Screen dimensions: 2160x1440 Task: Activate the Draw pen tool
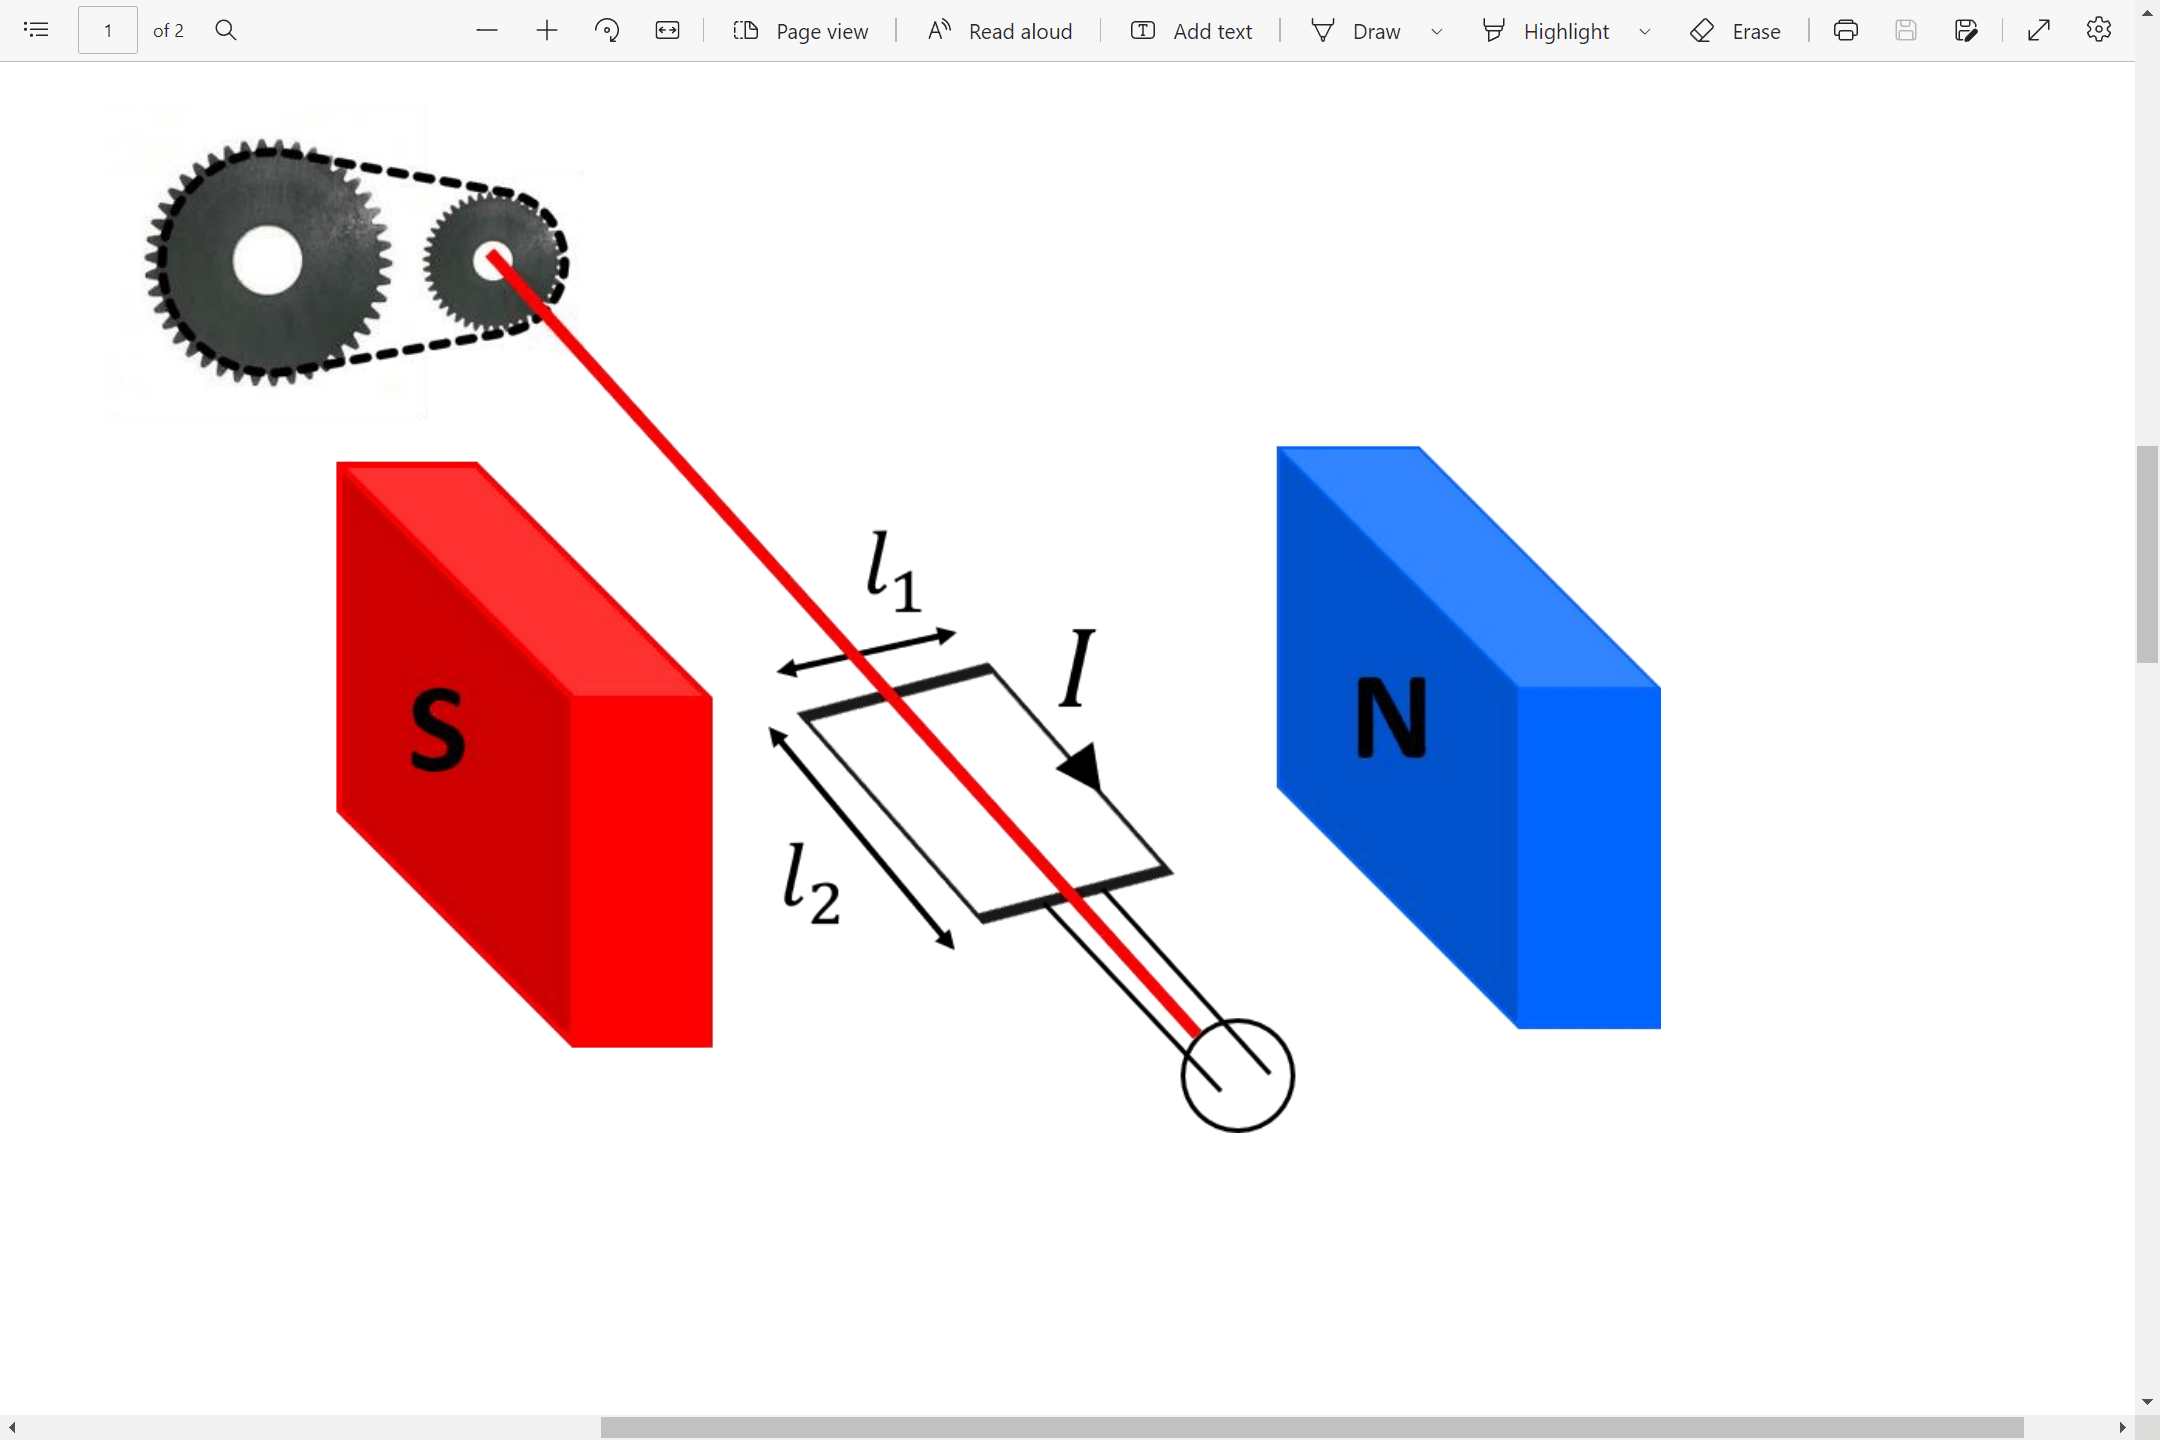[x=1356, y=31]
